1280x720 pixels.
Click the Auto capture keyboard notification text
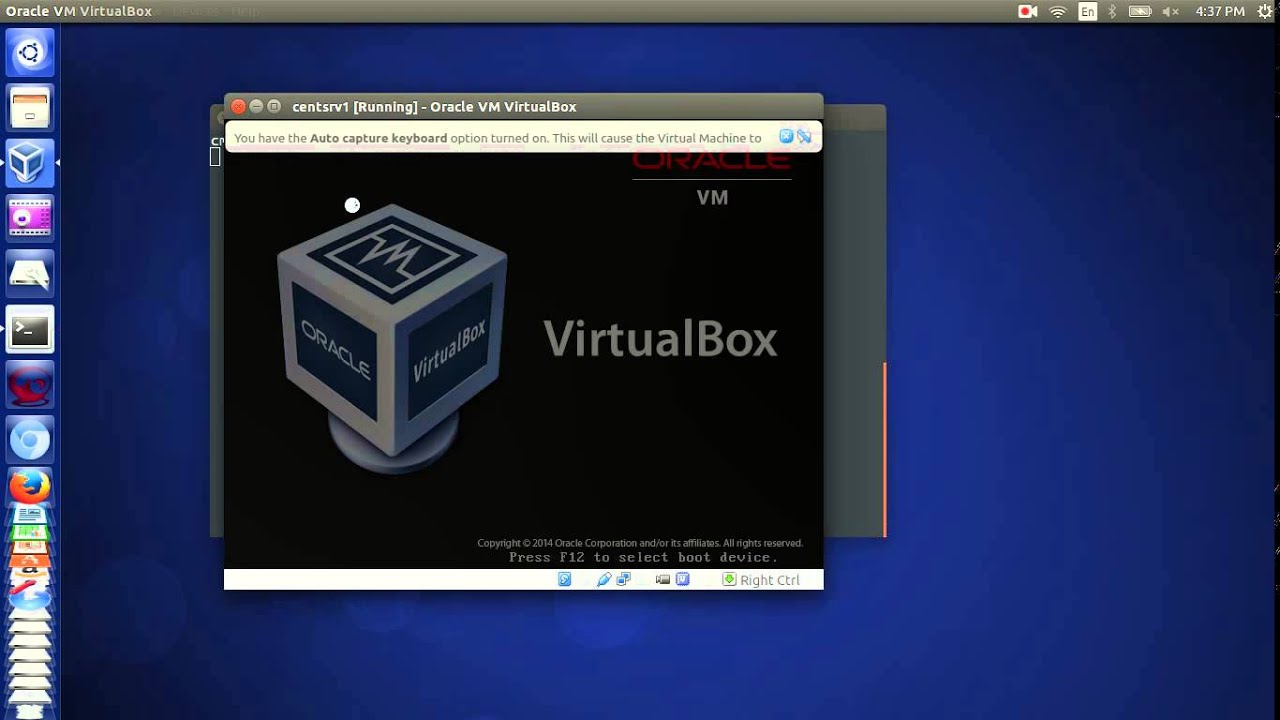(498, 138)
